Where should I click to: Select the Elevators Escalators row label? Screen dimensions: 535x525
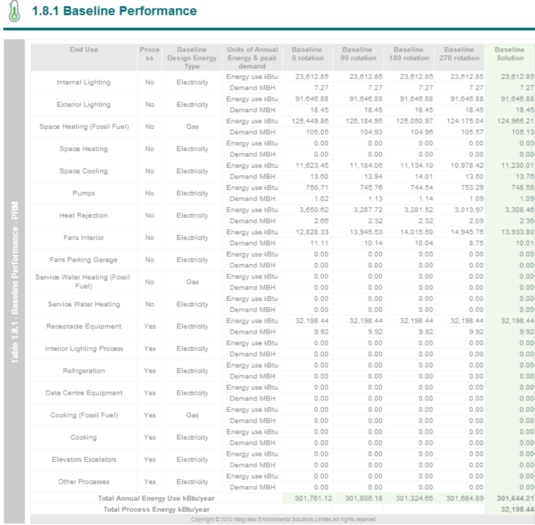[x=84, y=460]
